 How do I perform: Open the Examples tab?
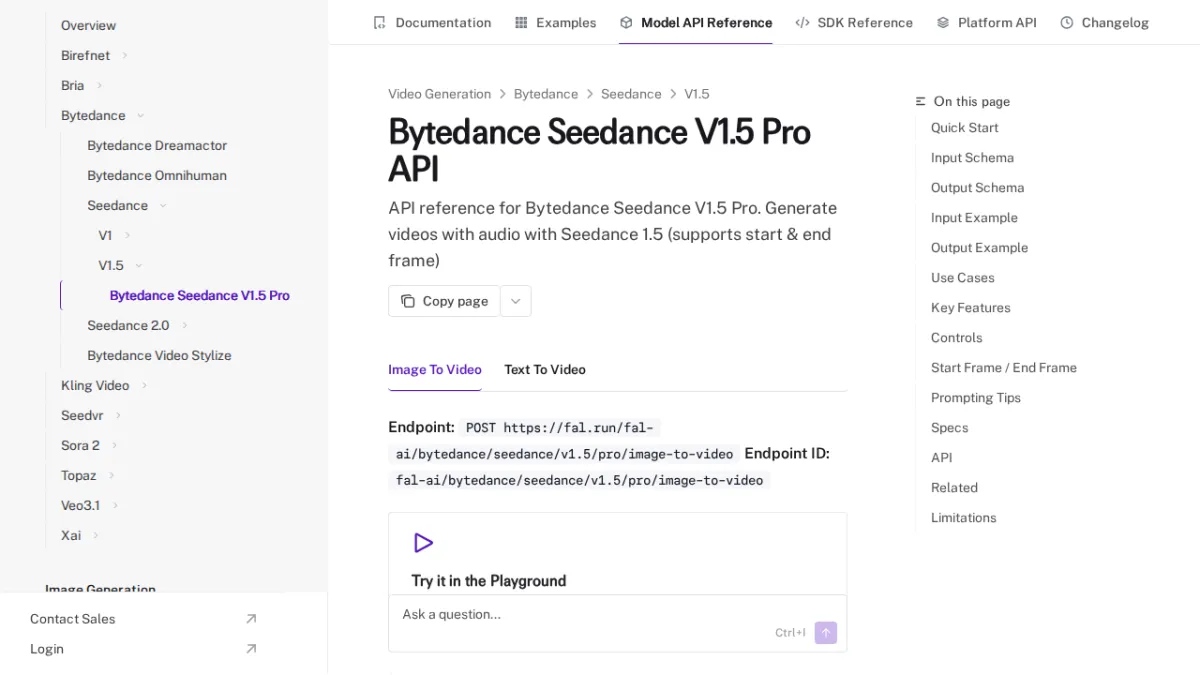555,22
